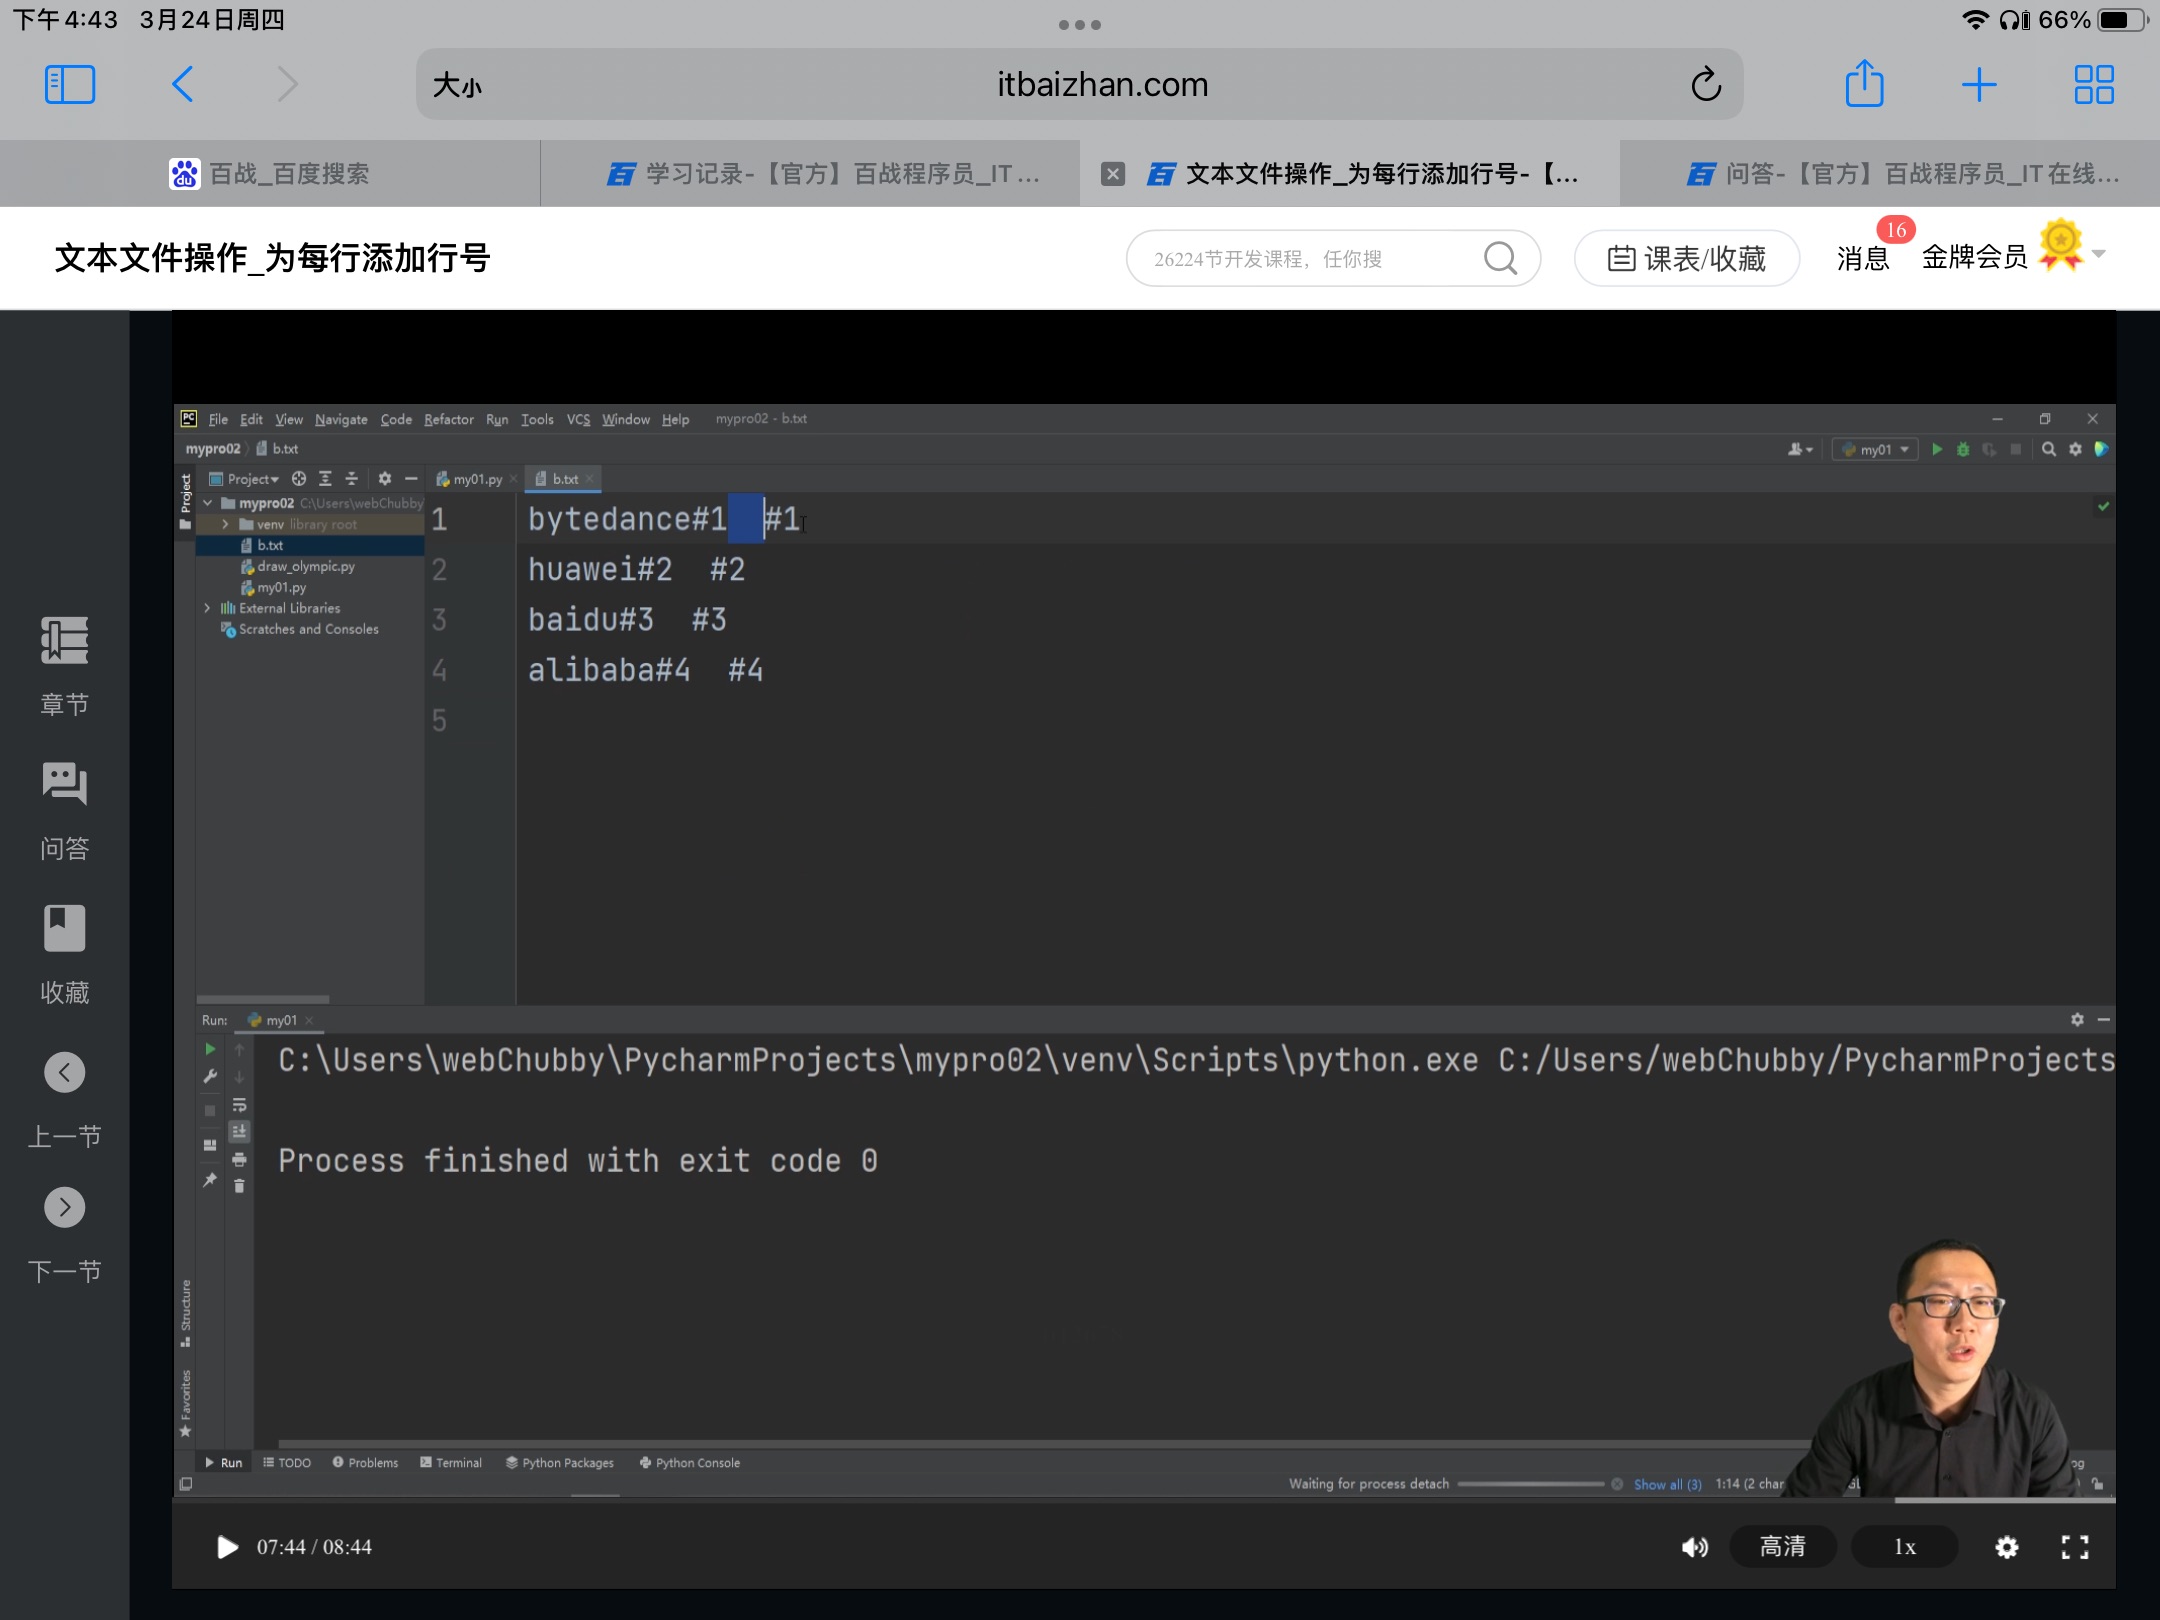Change the 高清 video quality
This screenshot has height=1620, width=2160.
coord(1783,1547)
